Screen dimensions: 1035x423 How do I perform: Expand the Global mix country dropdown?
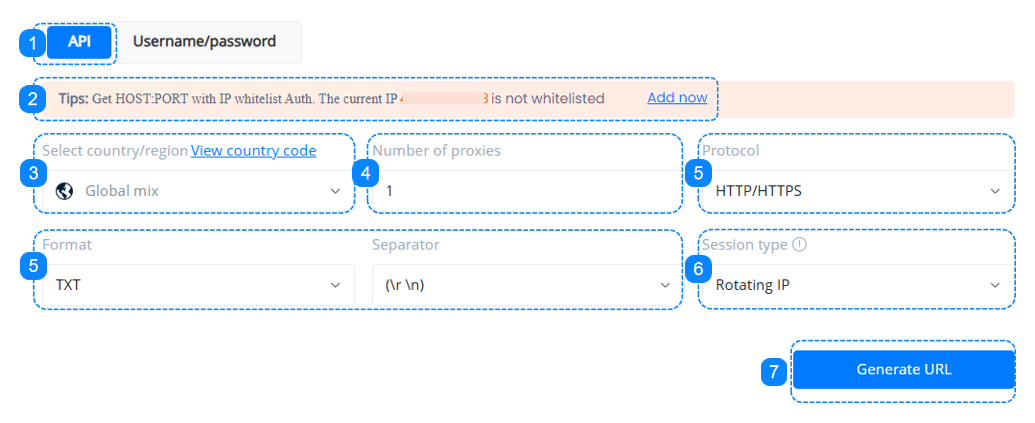click(198, 191)
